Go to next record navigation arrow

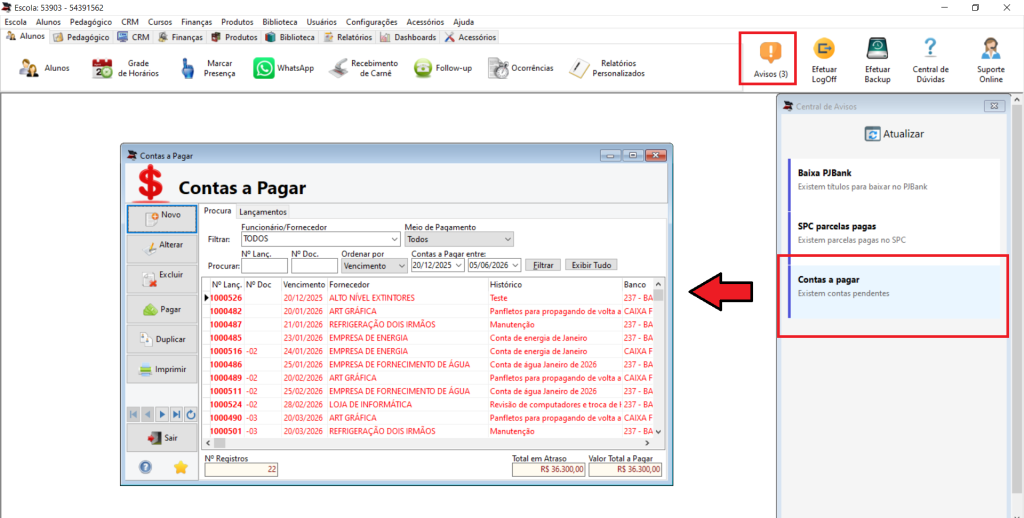[x=162, y=414]
